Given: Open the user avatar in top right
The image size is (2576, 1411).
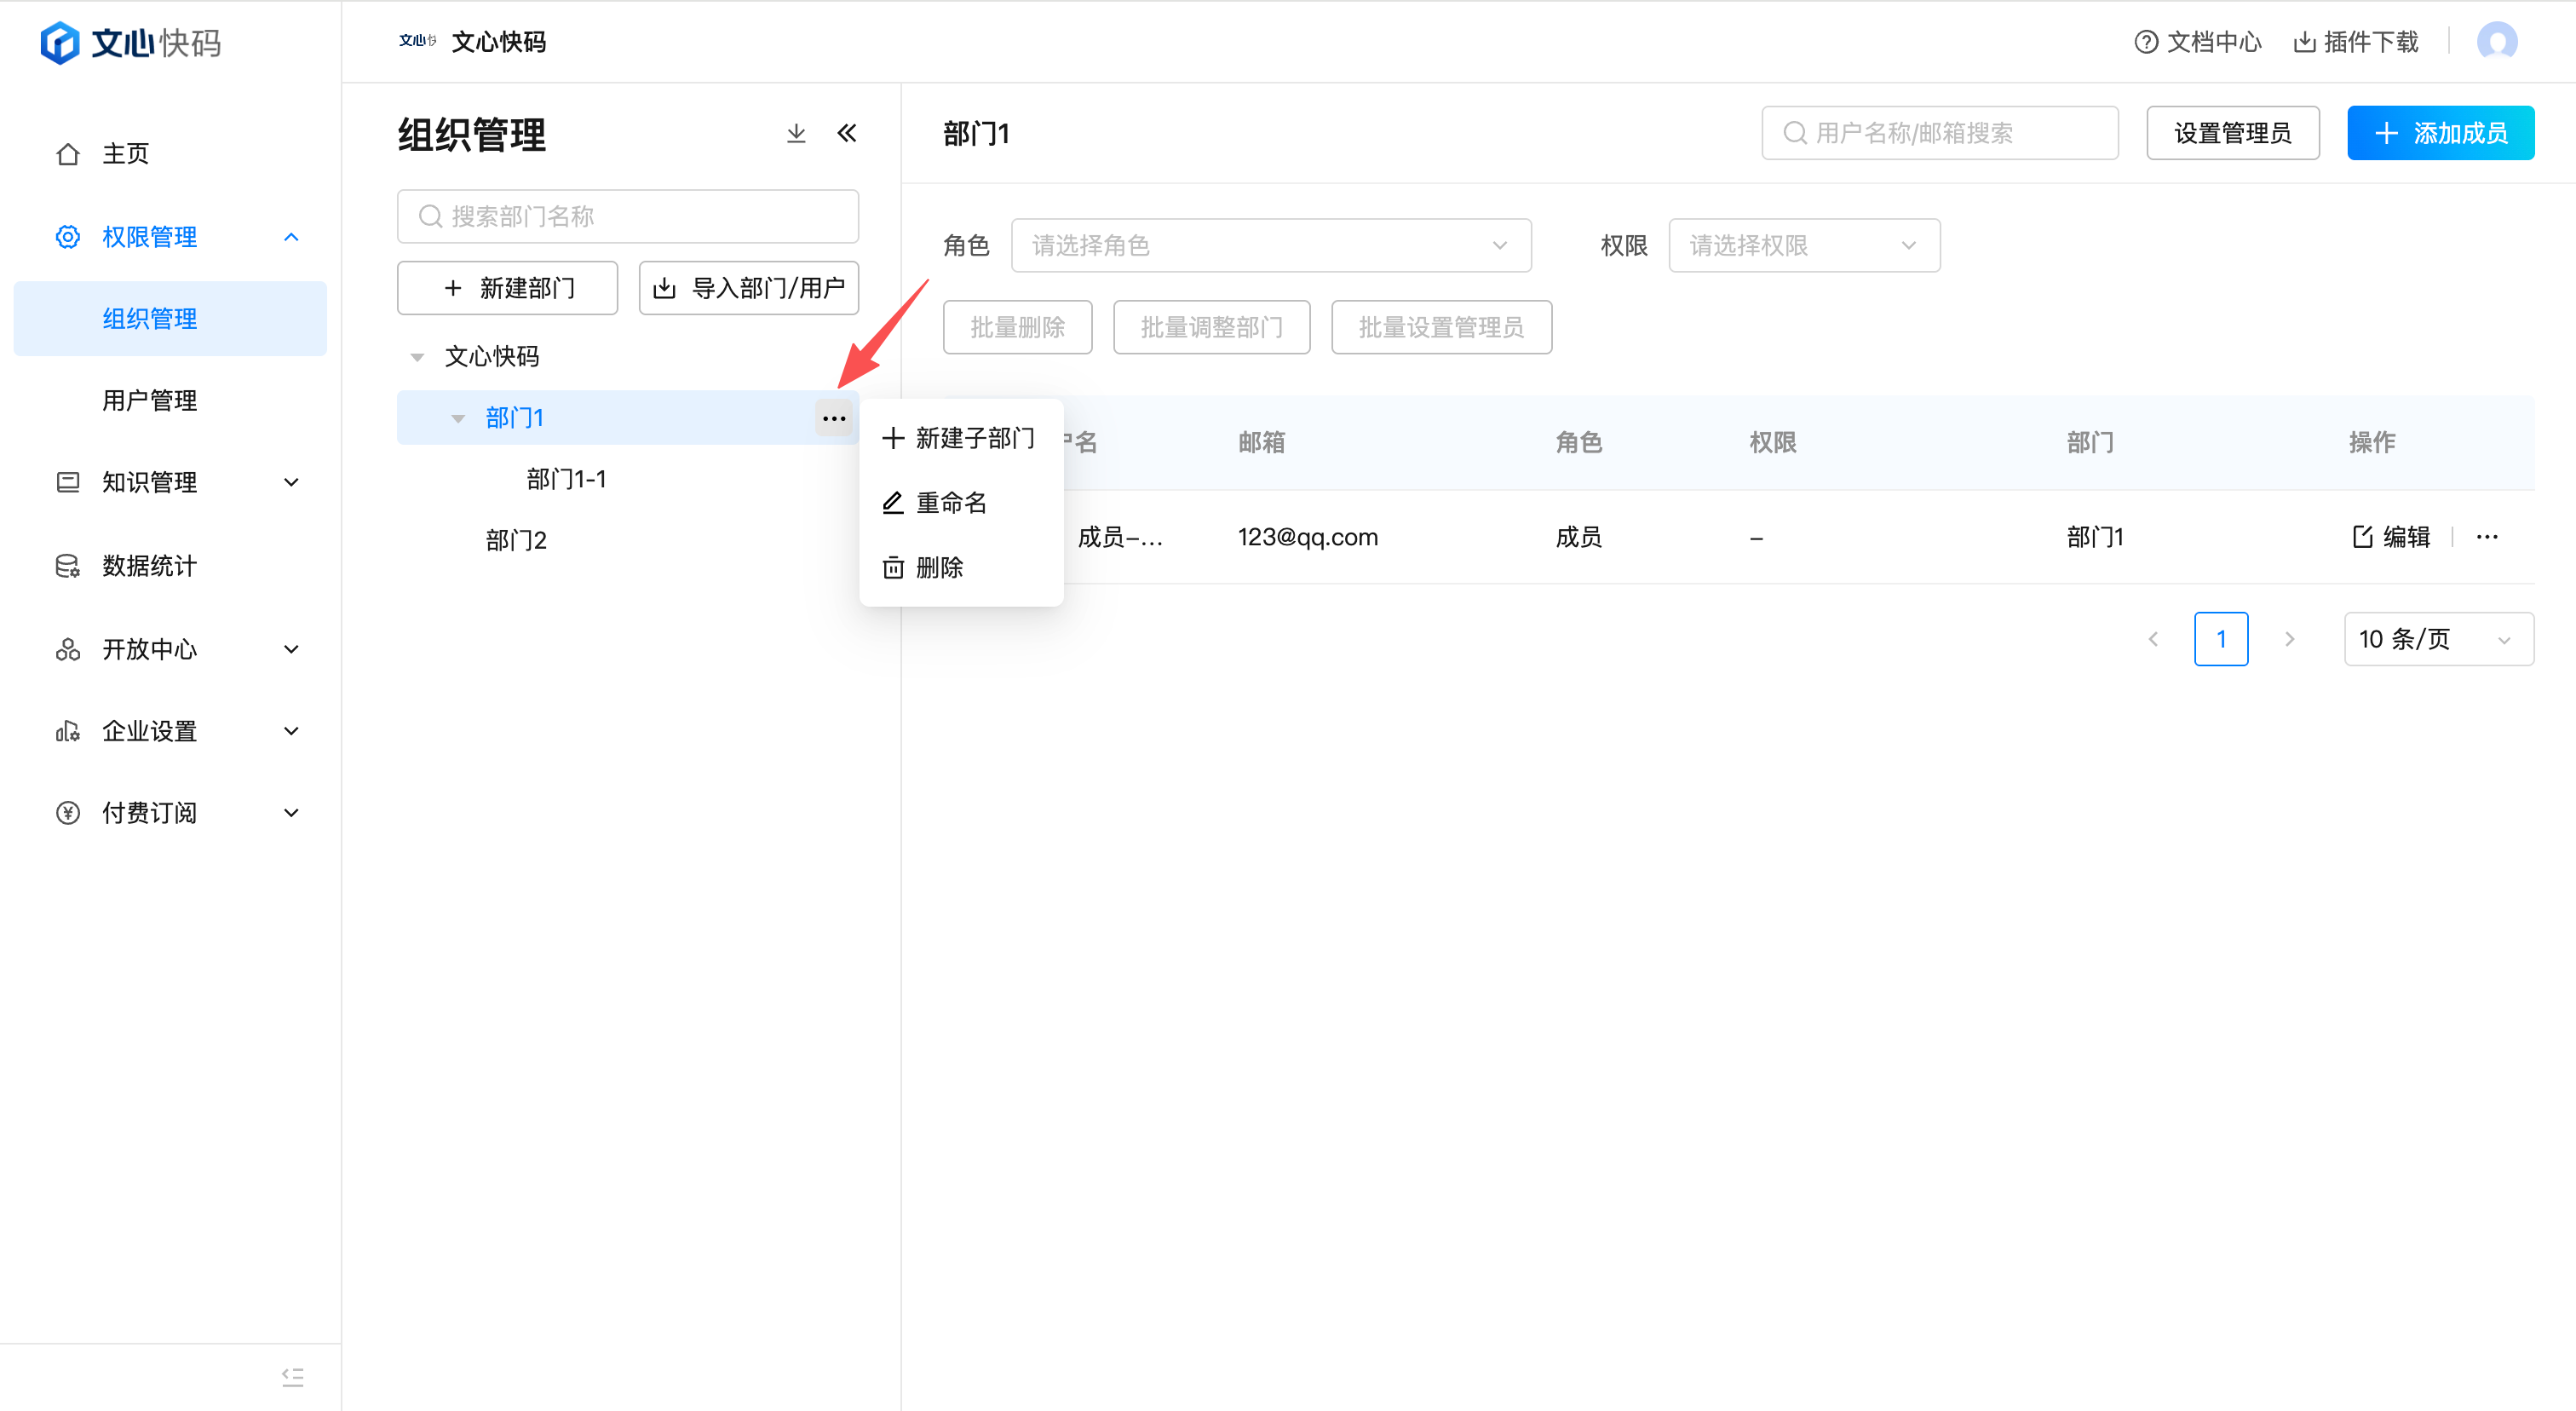Looking at the screenshot, I should 2496,42.
